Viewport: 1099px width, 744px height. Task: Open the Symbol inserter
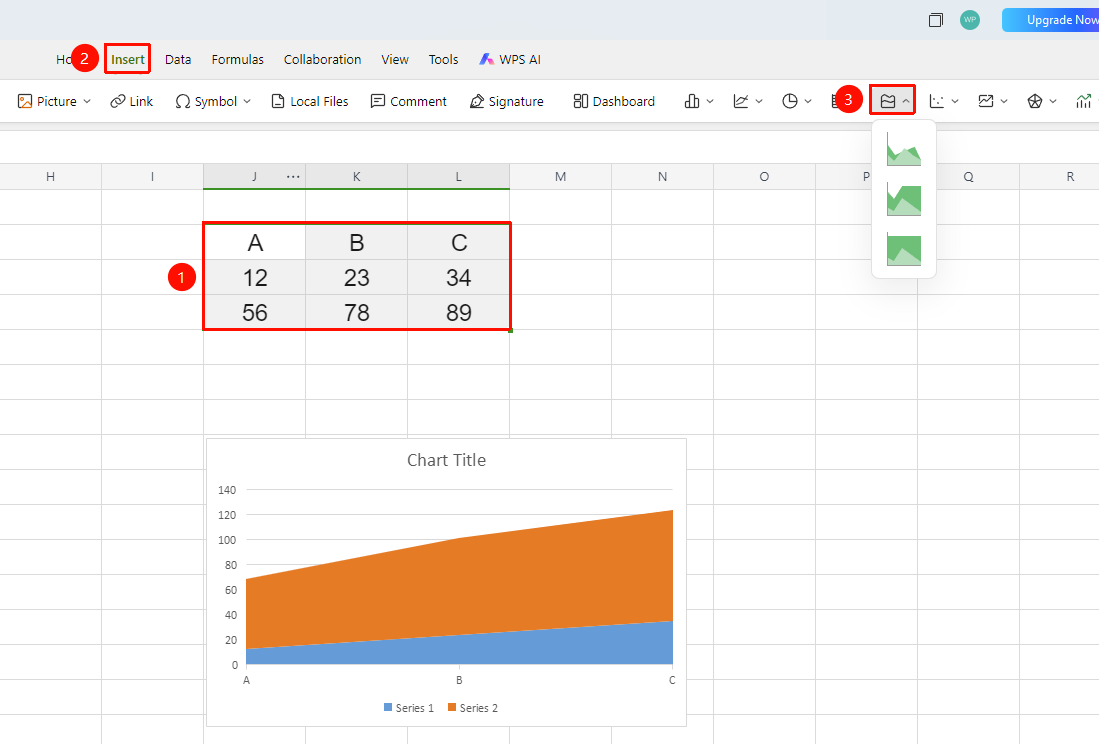(x=213, y=102)
